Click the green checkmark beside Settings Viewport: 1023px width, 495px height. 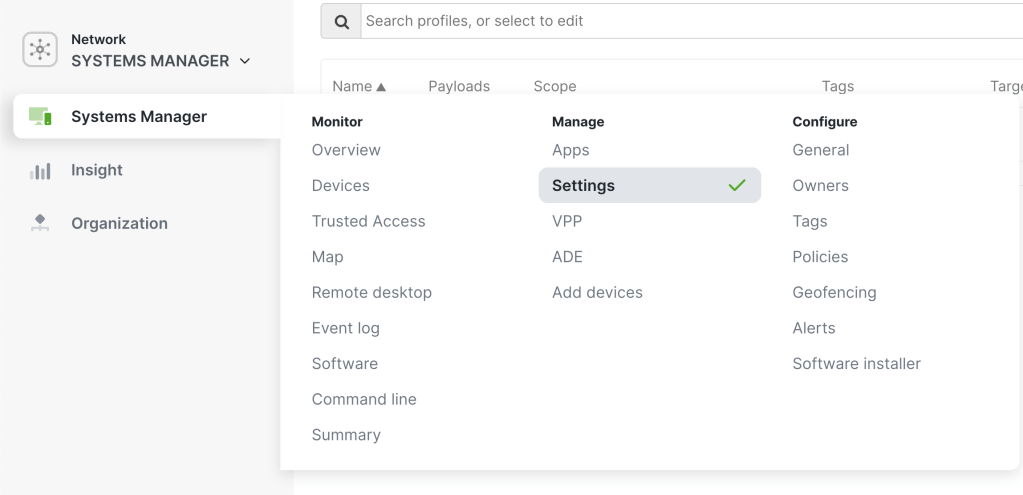[737, 185]
